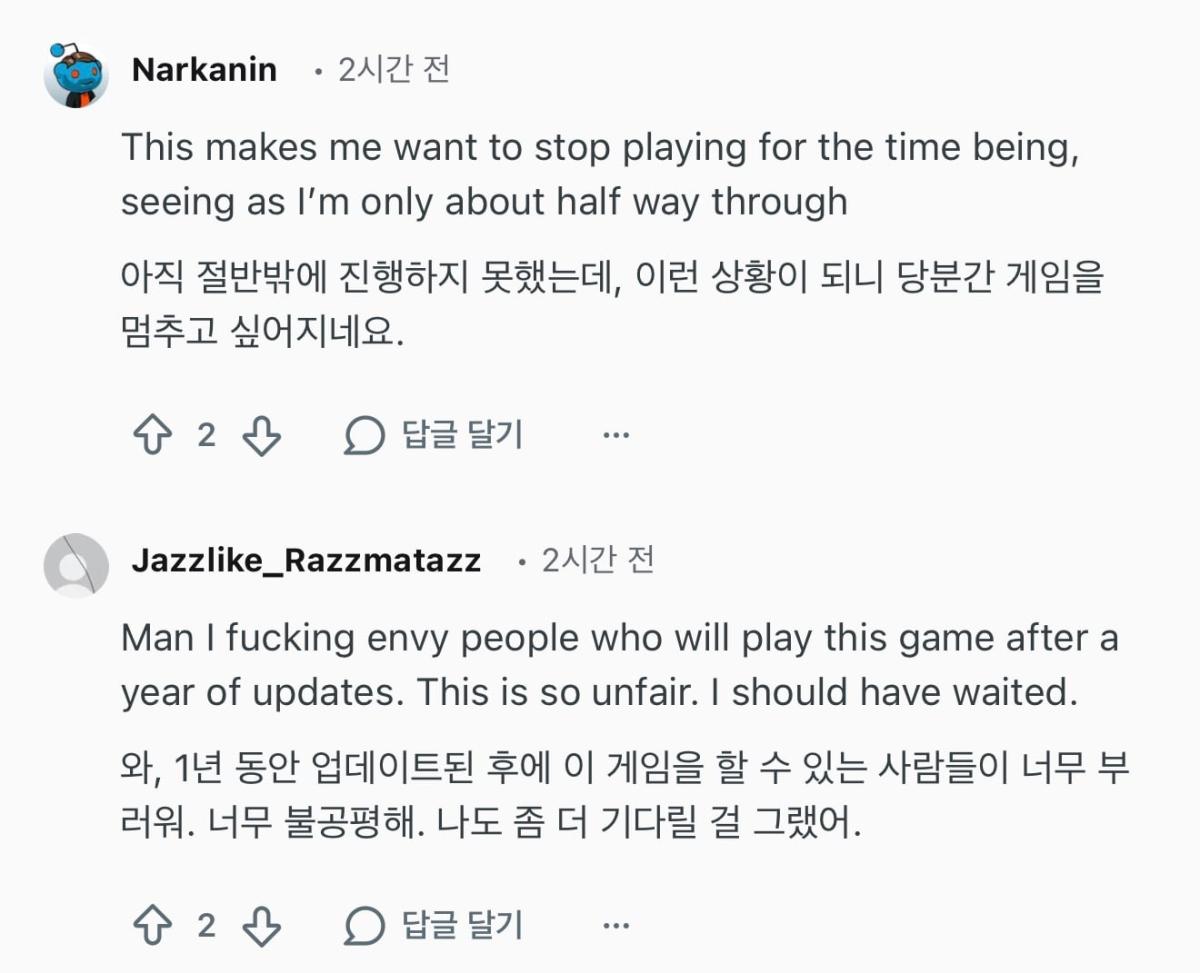
Task: Open the three-dot menu under Jazzlike_Razzmatazz's comment
Action: [617, 926]
